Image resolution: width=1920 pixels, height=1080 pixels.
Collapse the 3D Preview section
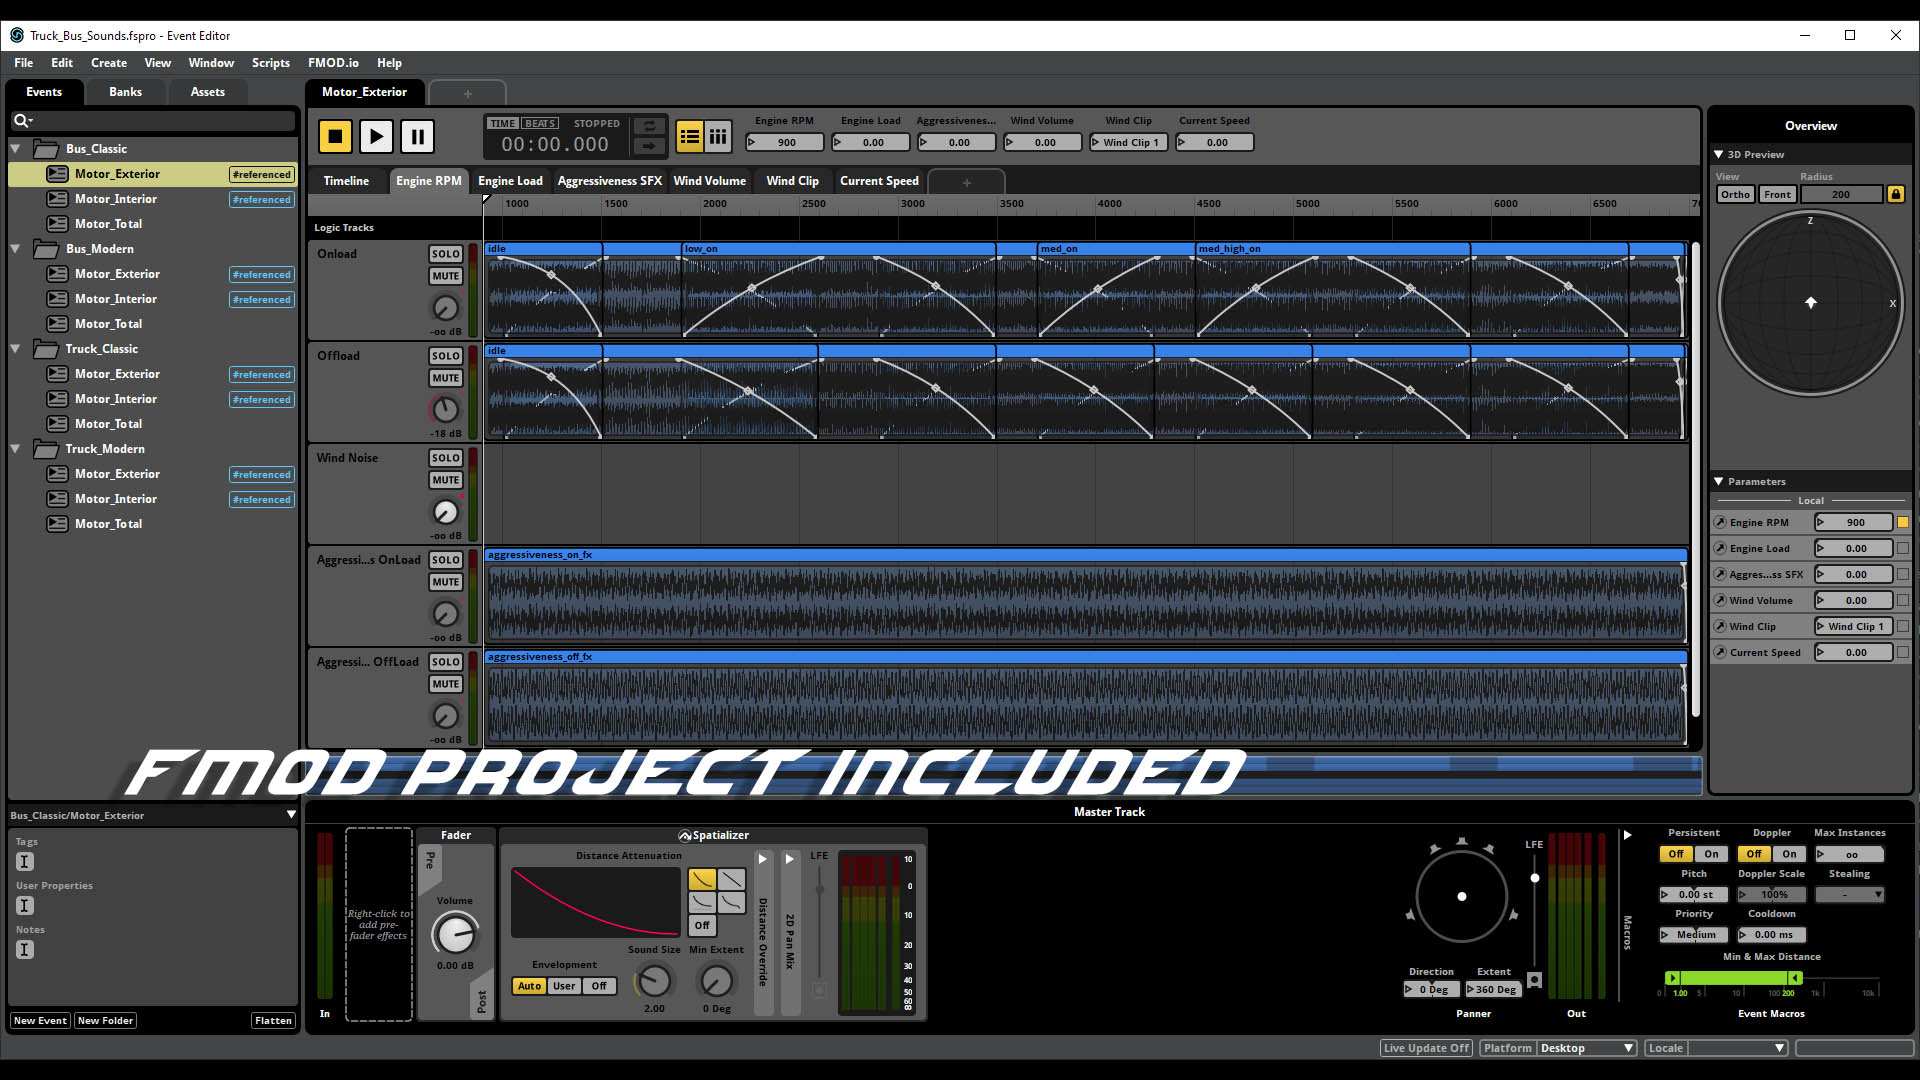click(x=1718, y=154)
